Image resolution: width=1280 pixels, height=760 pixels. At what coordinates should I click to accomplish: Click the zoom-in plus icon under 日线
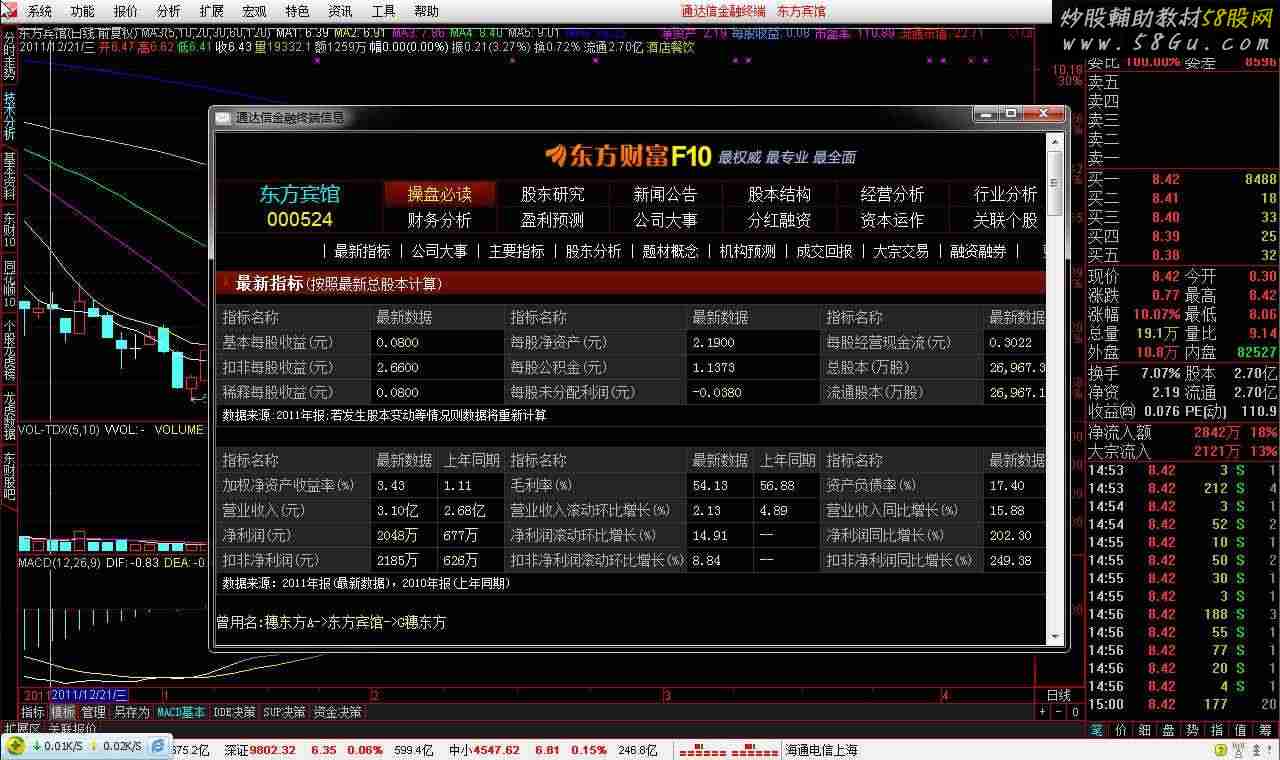click(1043, 712)
